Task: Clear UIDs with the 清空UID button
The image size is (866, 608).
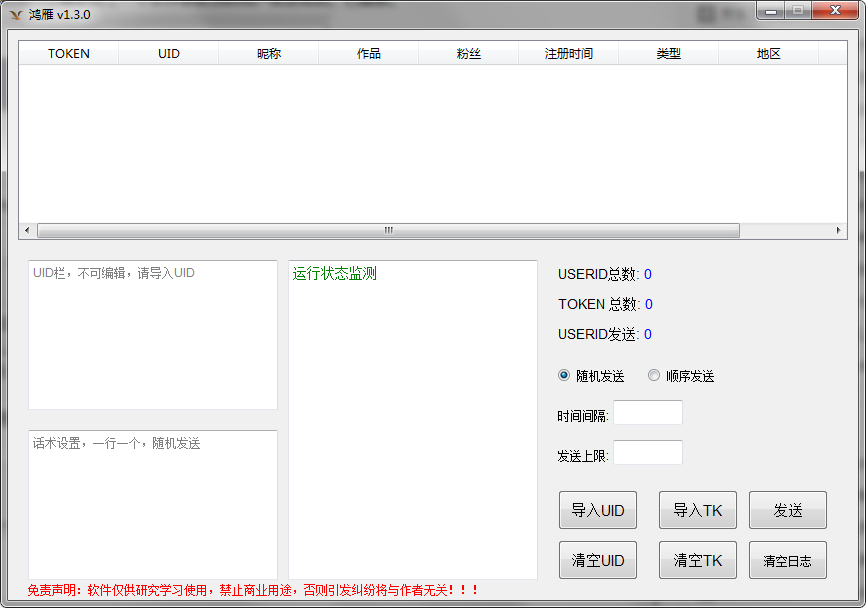Action: pos(597,560)
